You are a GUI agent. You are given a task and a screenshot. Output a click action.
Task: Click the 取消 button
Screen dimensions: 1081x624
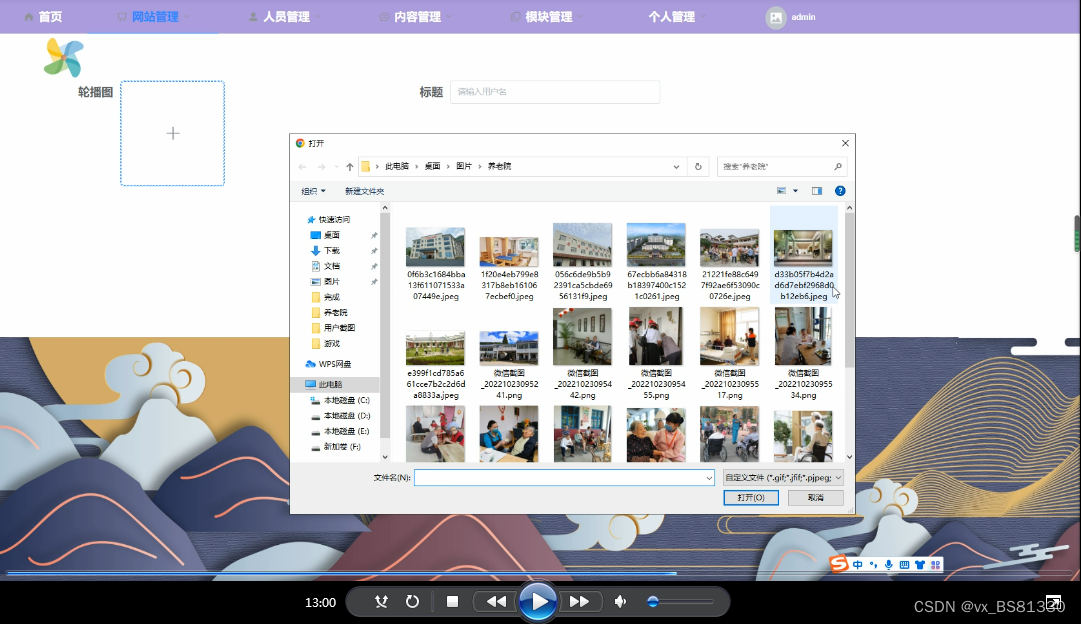point(816,497)
